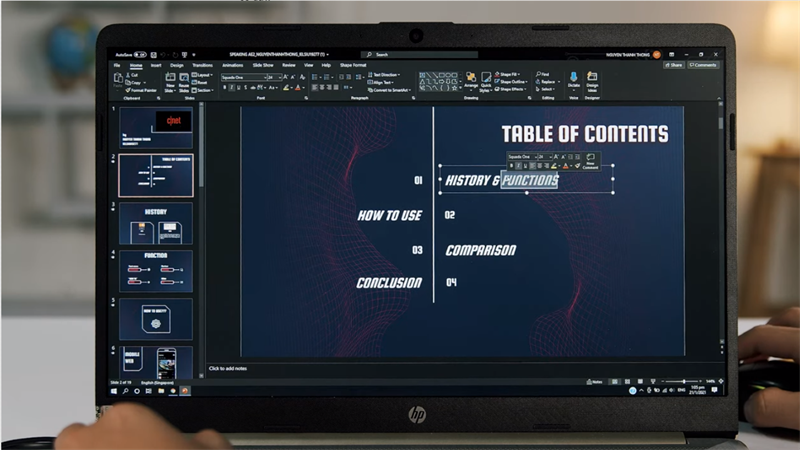This screenshot has width=800, height=450.
Task: Start Slide Show from status bar icon
Action: 653,382
